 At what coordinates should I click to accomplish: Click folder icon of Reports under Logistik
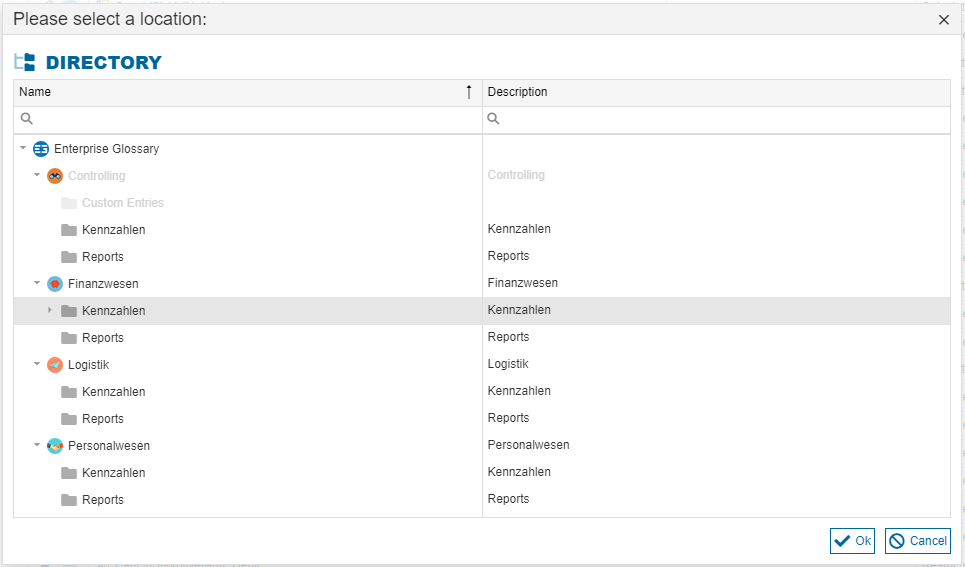coord(69,419)
